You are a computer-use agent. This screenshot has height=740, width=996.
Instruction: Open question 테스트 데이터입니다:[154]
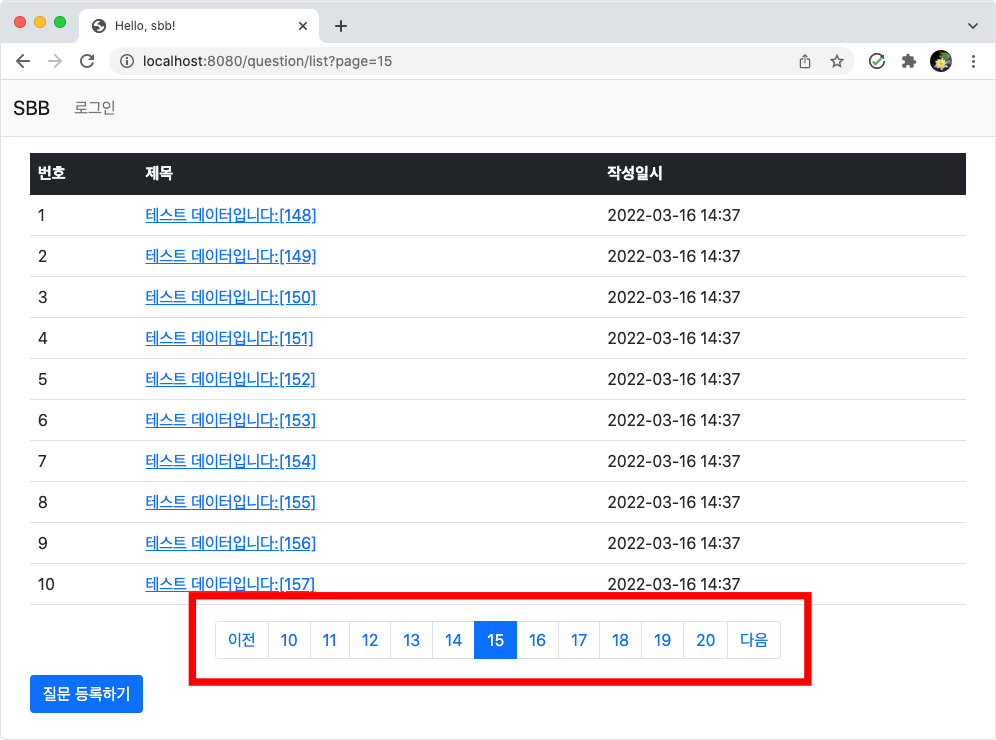point(231,461)
